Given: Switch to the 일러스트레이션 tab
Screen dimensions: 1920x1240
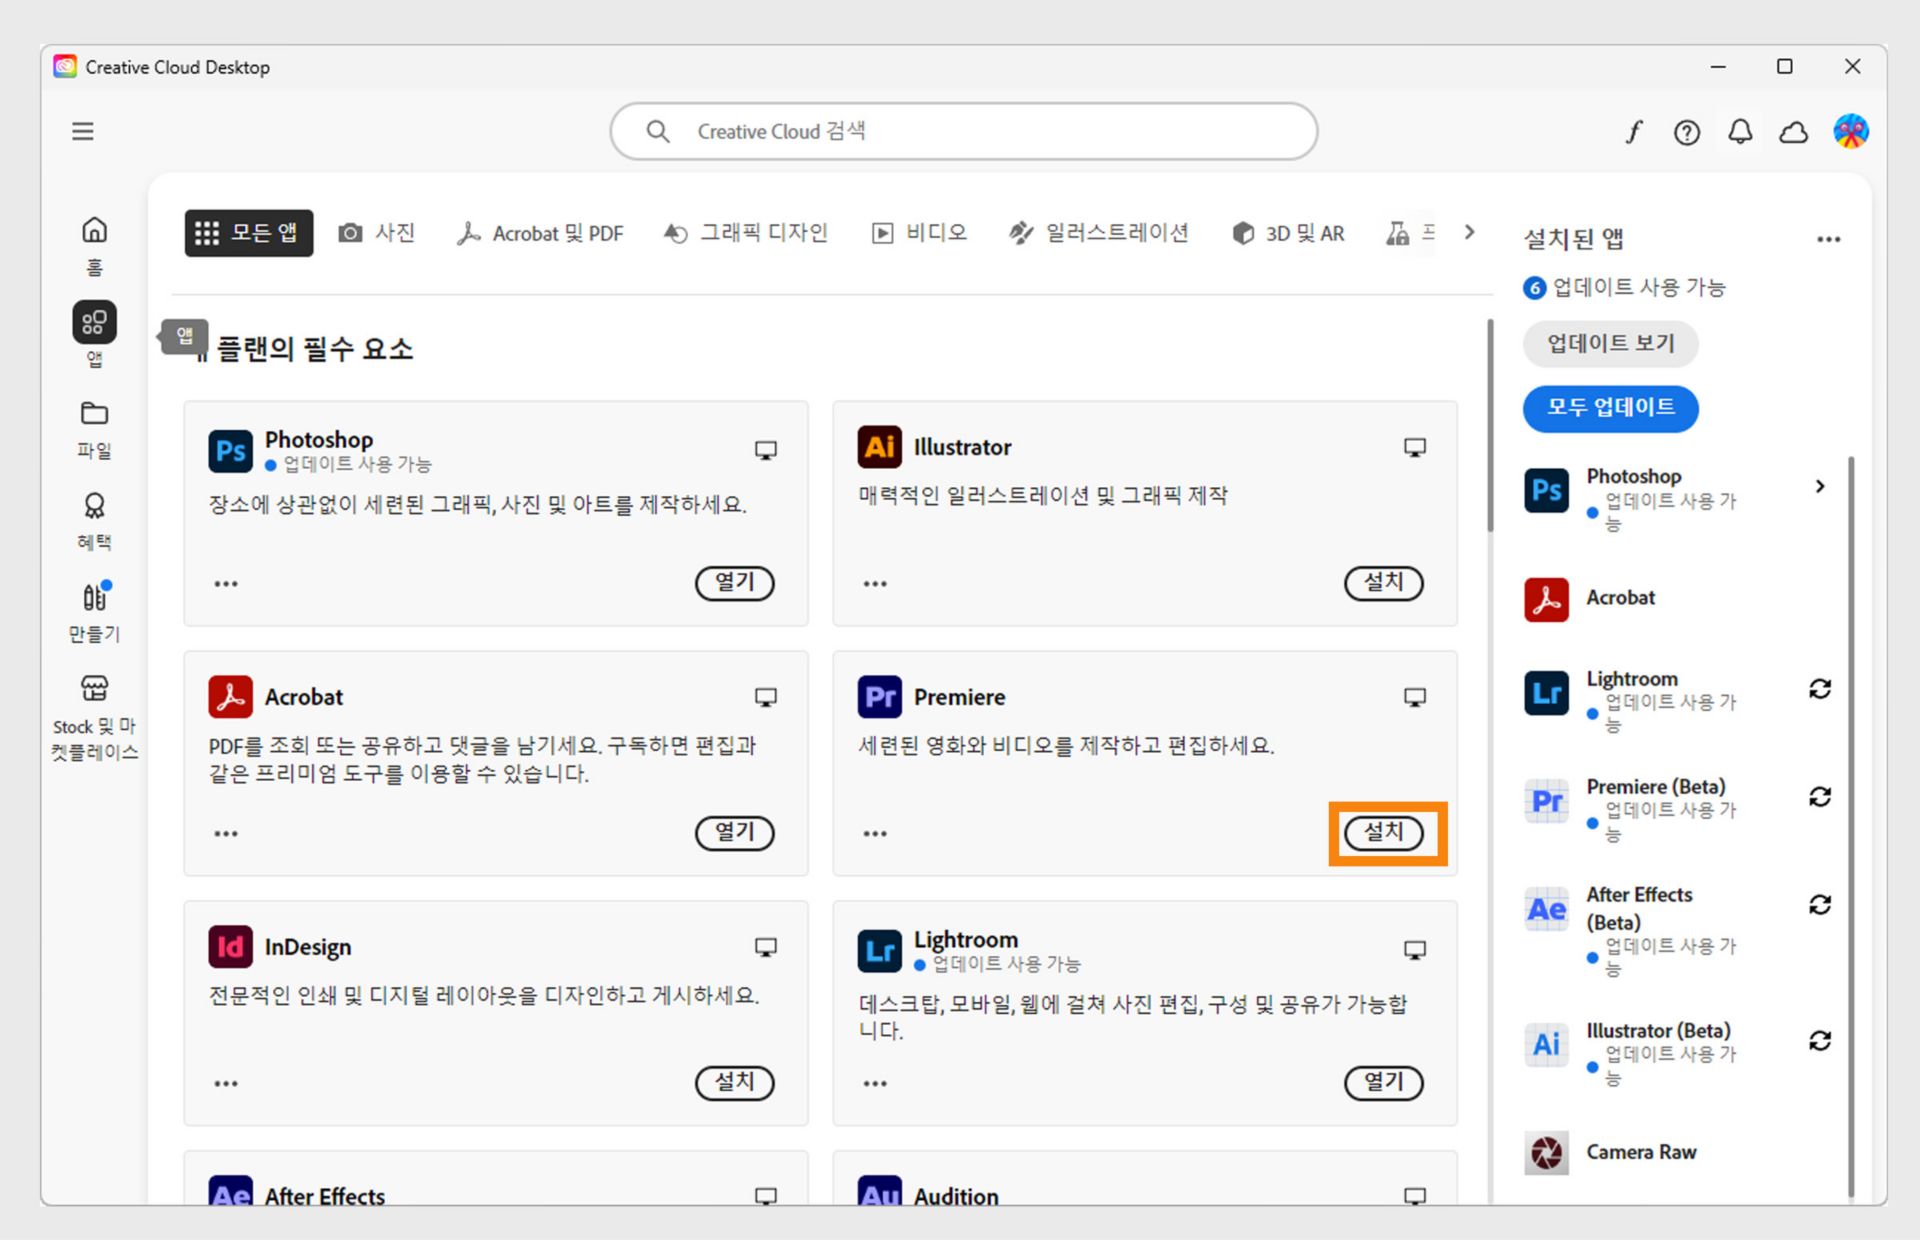Looking at the screenshot, I should [1099, 233].
